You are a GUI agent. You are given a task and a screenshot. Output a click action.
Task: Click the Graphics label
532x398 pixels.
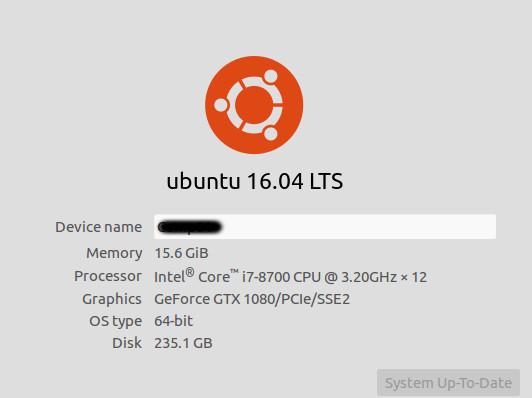(x=112, y=299)
